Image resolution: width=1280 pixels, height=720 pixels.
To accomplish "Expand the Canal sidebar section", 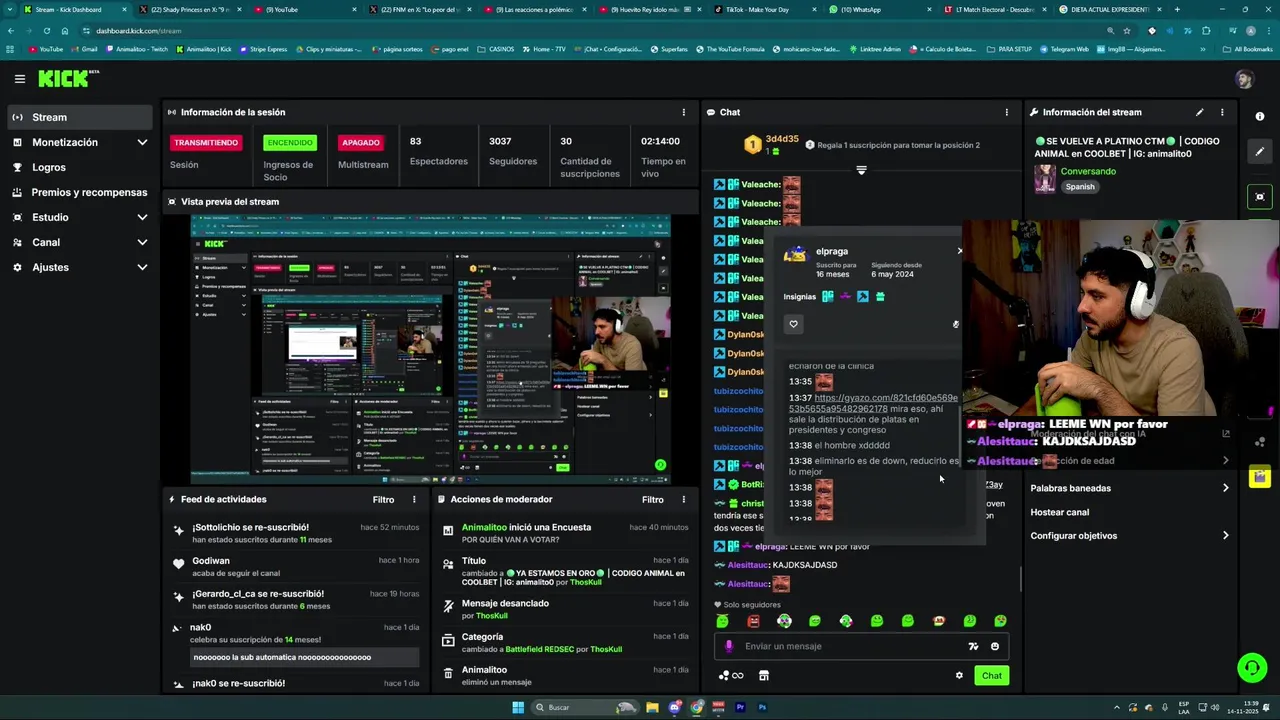I will click(x=142, y=242).
